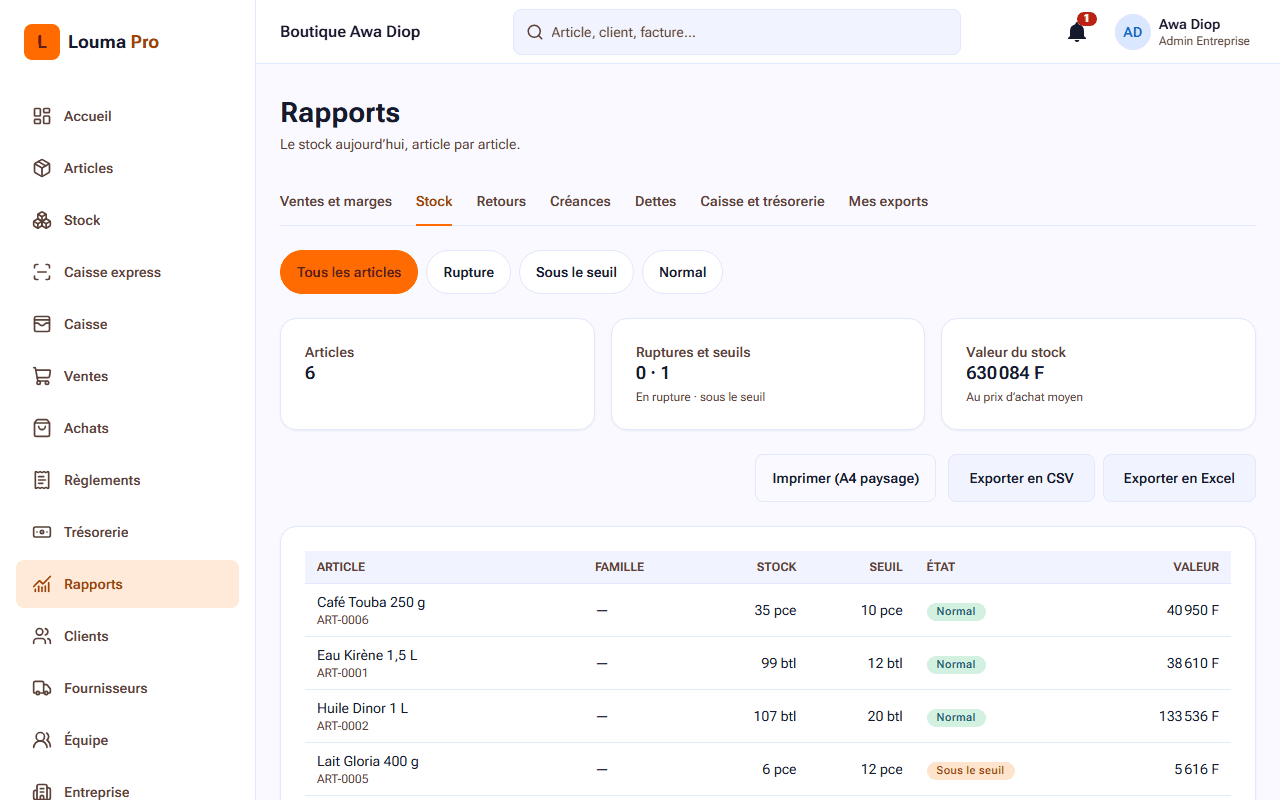This screenshot has height=800, width=1280.
Task: Click the Fournisseurs truck icon
Action: tap(42, 688)
